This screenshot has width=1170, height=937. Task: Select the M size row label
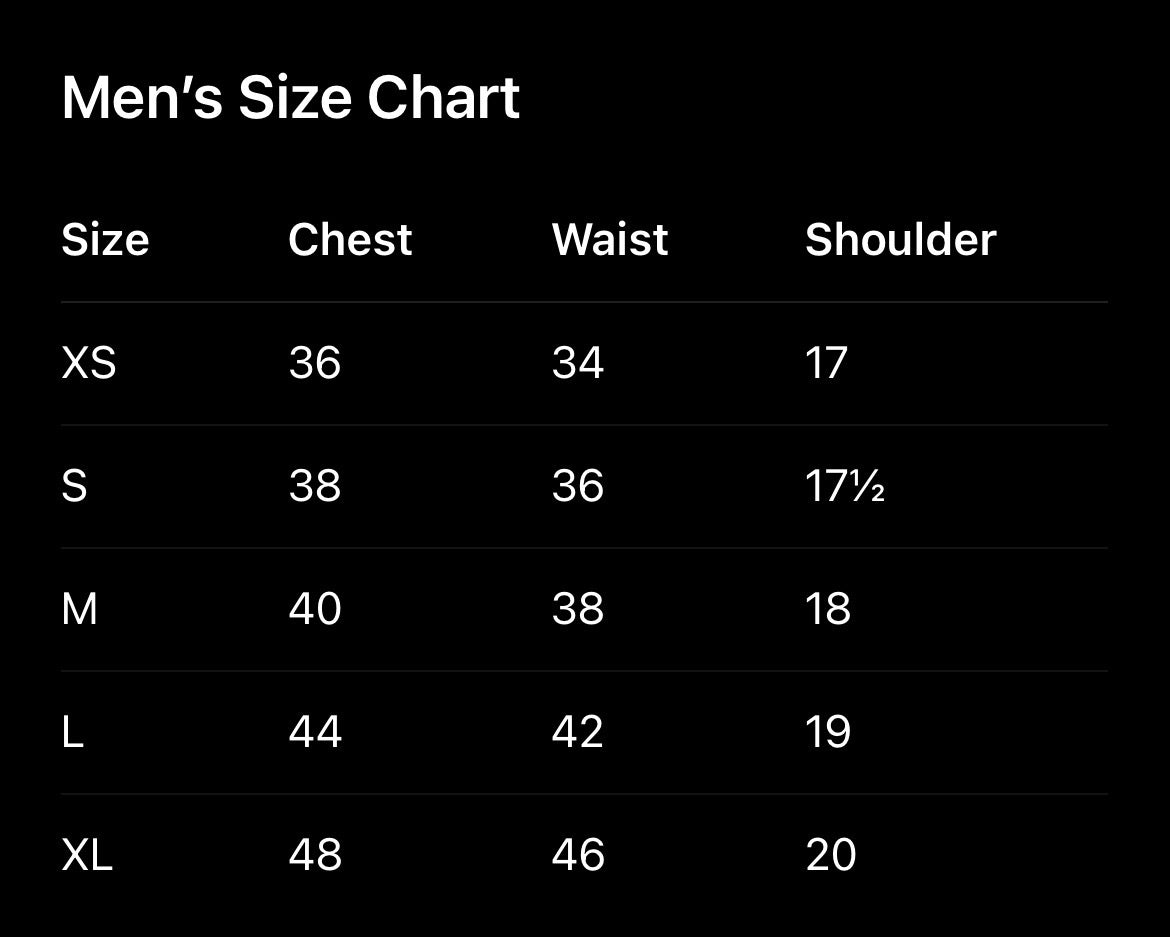80,609
